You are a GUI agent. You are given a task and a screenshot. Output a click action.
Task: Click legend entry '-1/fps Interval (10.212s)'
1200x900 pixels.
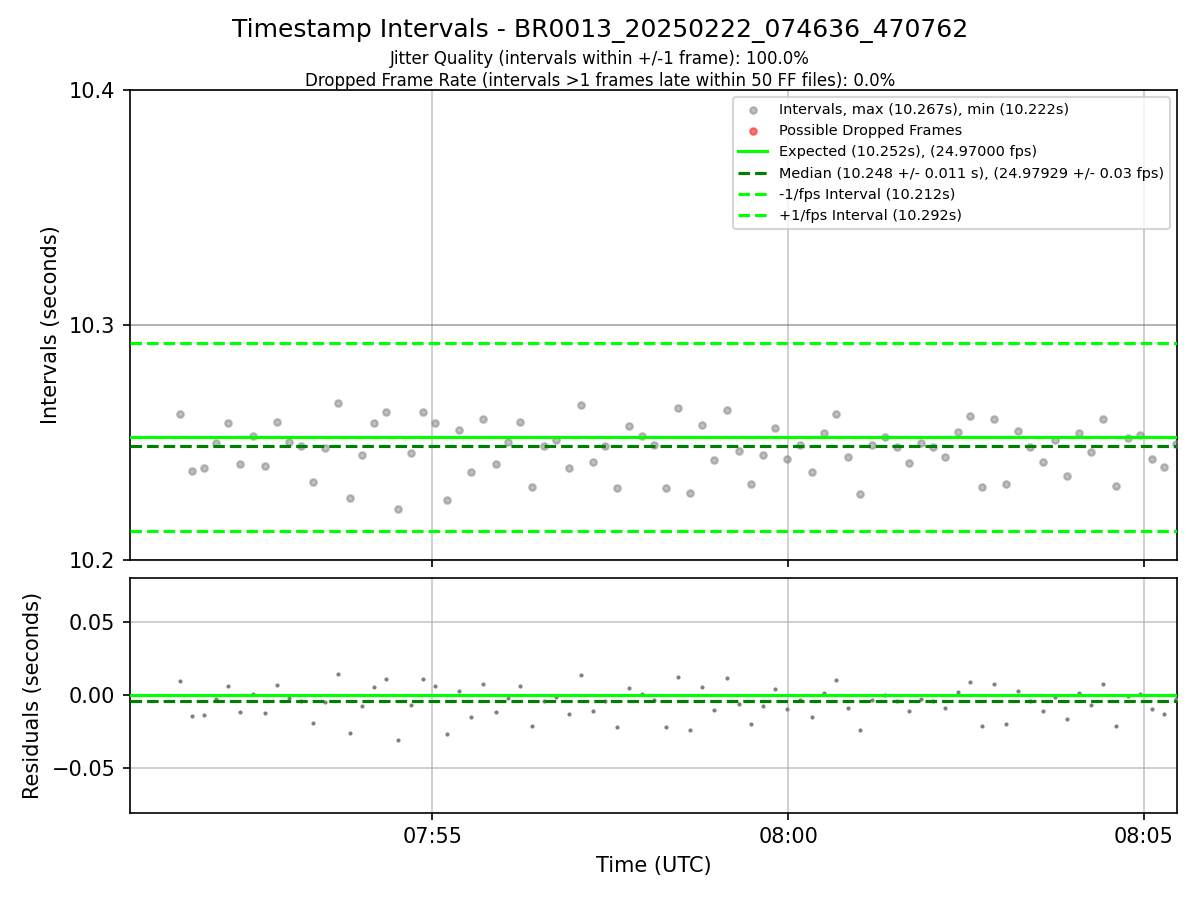[x=867, y=194]
